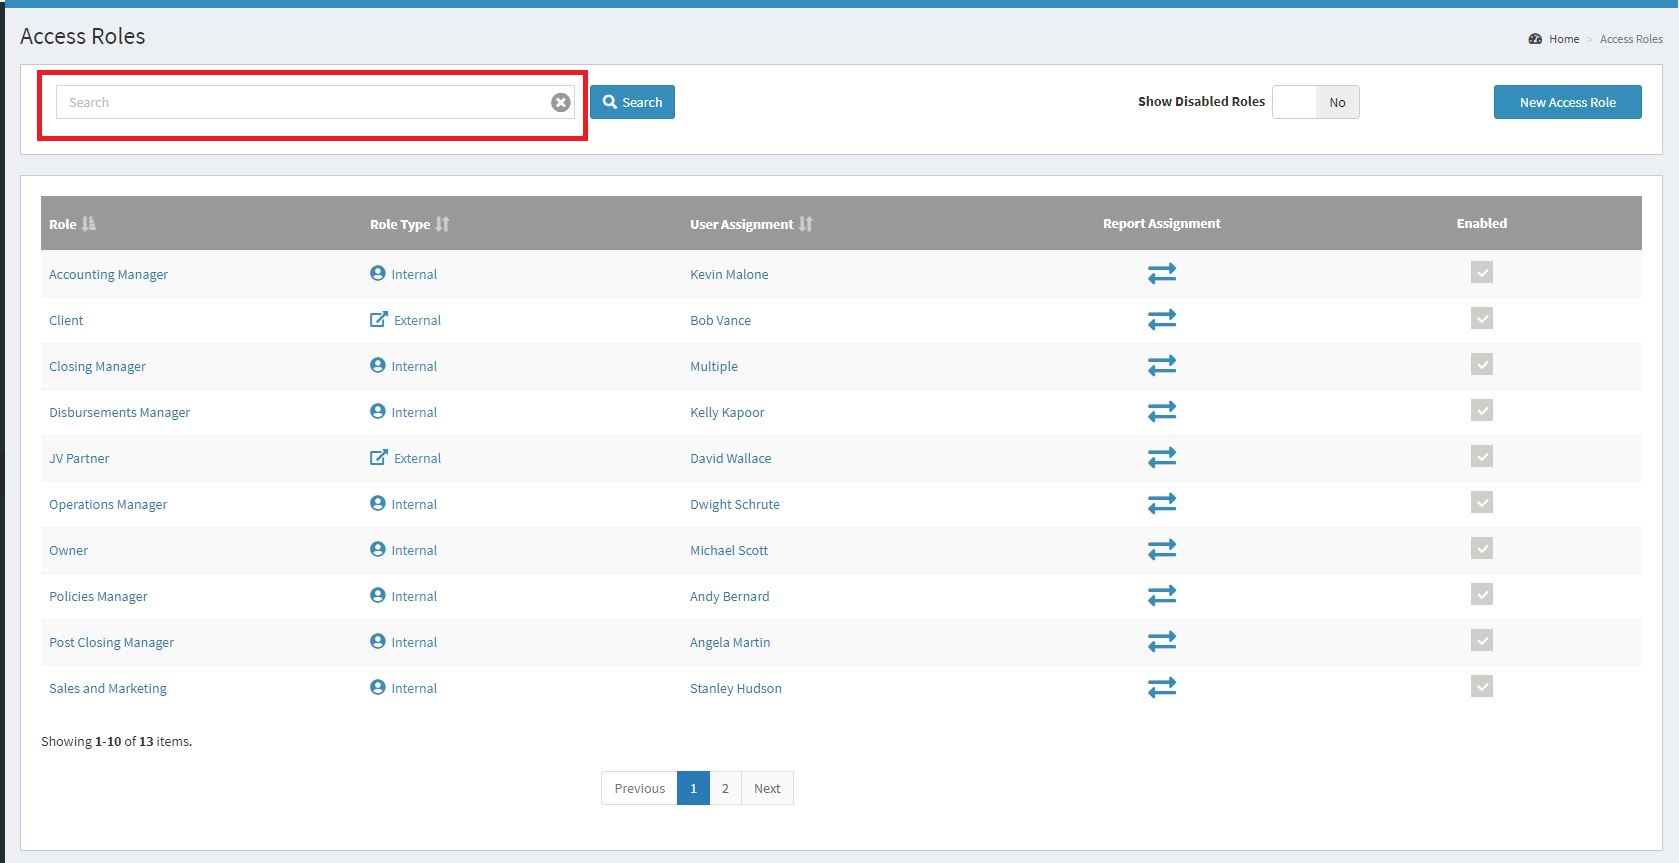
Task: Click report assignment icon for JV Partner
Action: tap(1161, 458)
